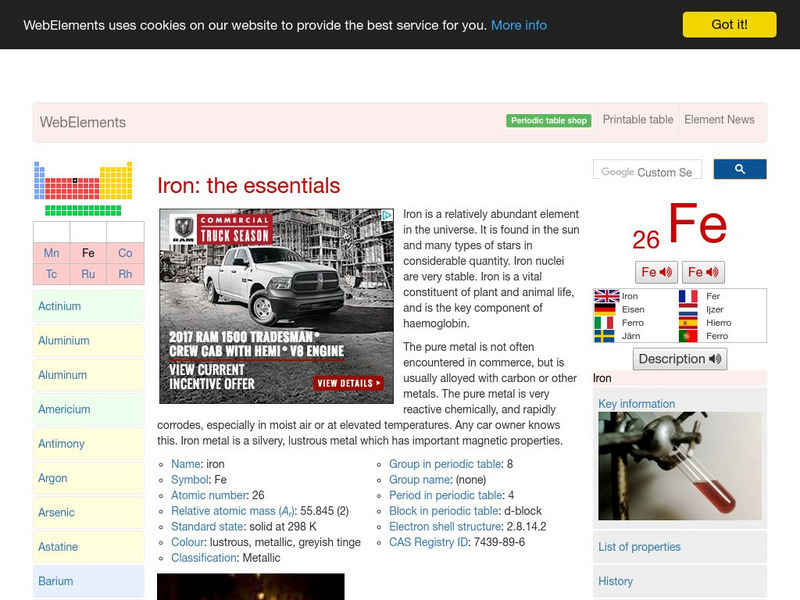Open Actinium in element list
800x600 pixels.
(89, 306)
